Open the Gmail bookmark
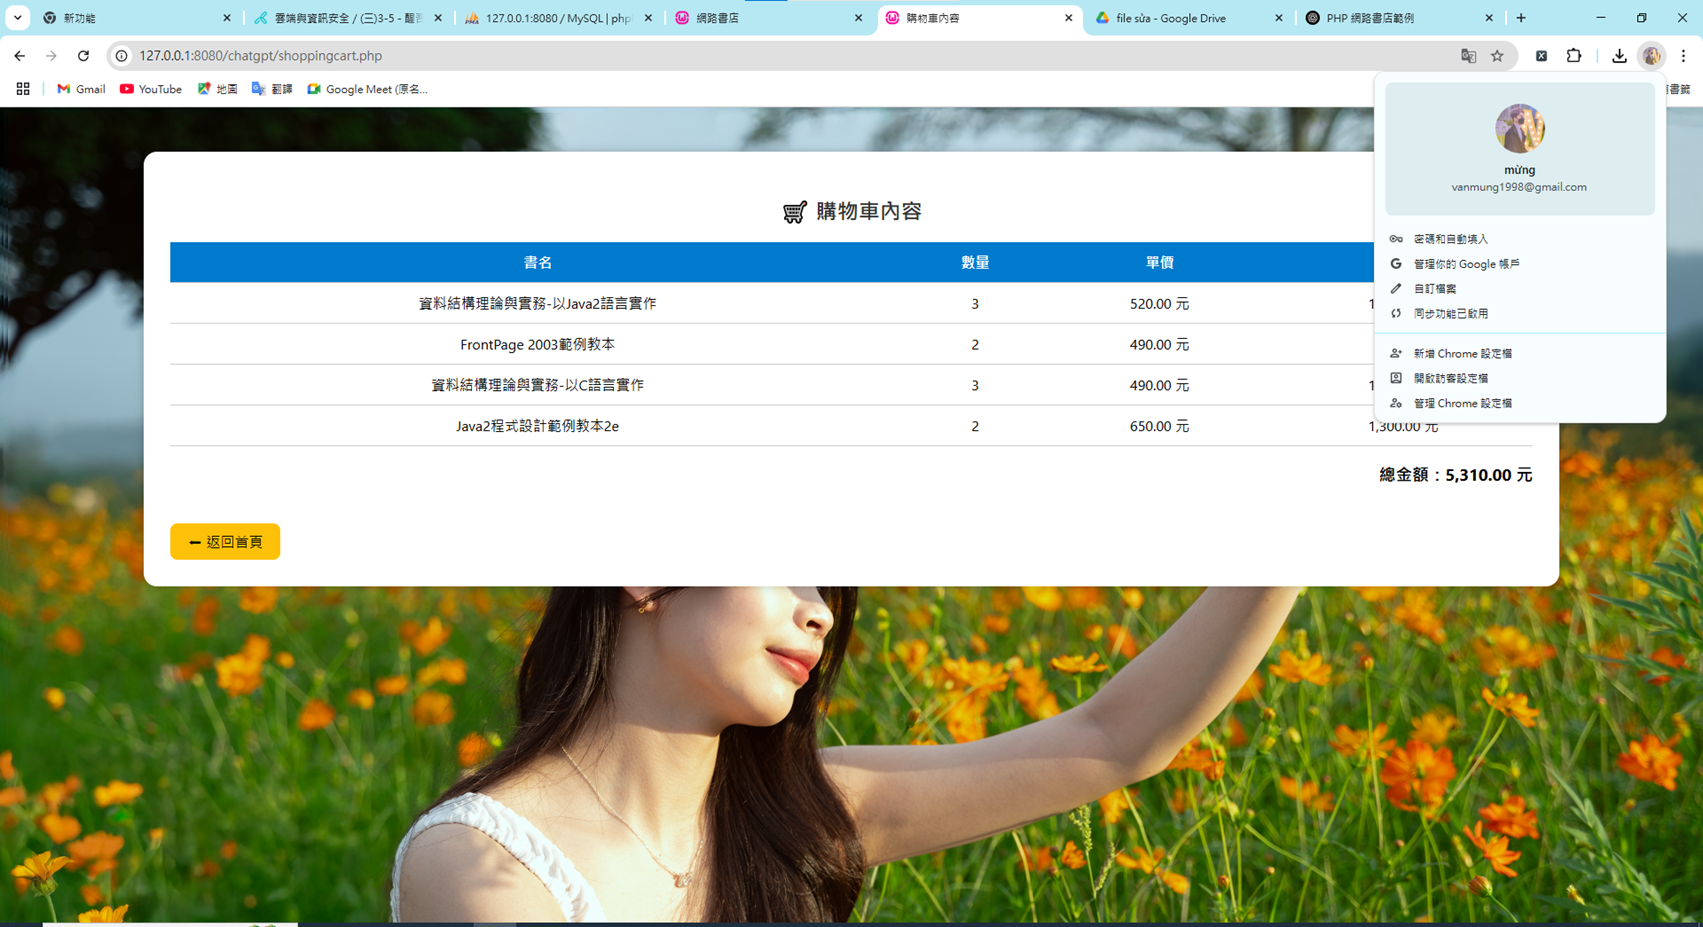Viewport: 1703px width, 927px height. pos(81,89)
